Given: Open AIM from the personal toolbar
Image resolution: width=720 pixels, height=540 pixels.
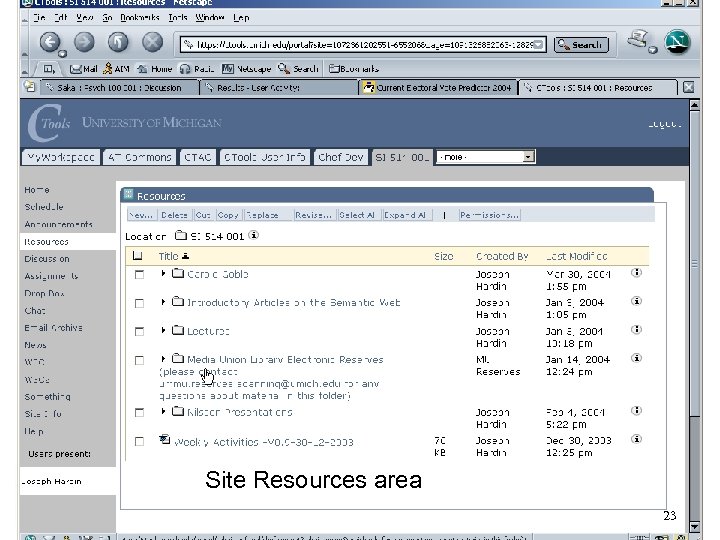Looking at the screenshot, I should (117, 69).
